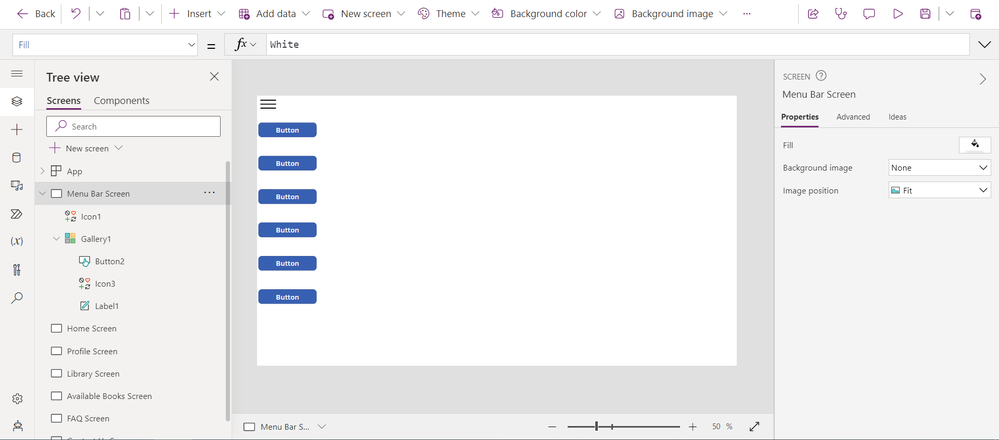Open the Image position Fit dropdown
Screen dimensions: 999x440
pyautogui.click(x=939, y=190)
